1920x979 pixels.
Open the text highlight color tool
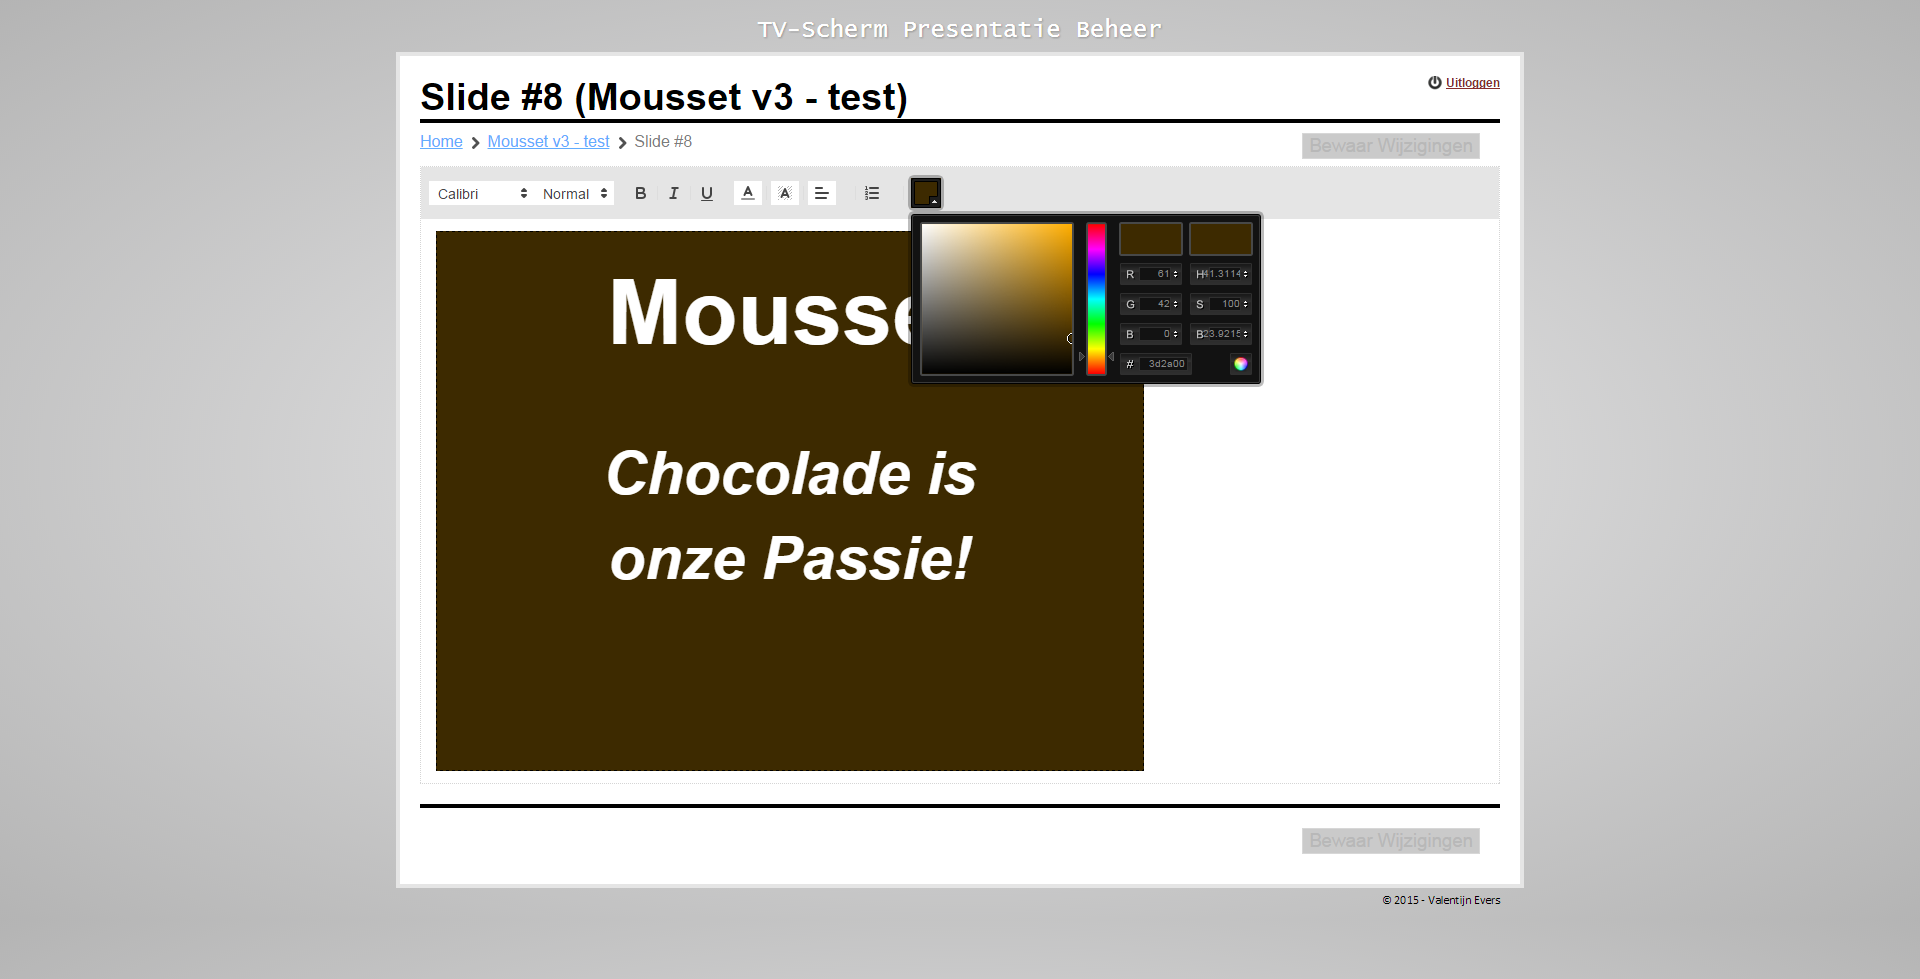point(785,193)
